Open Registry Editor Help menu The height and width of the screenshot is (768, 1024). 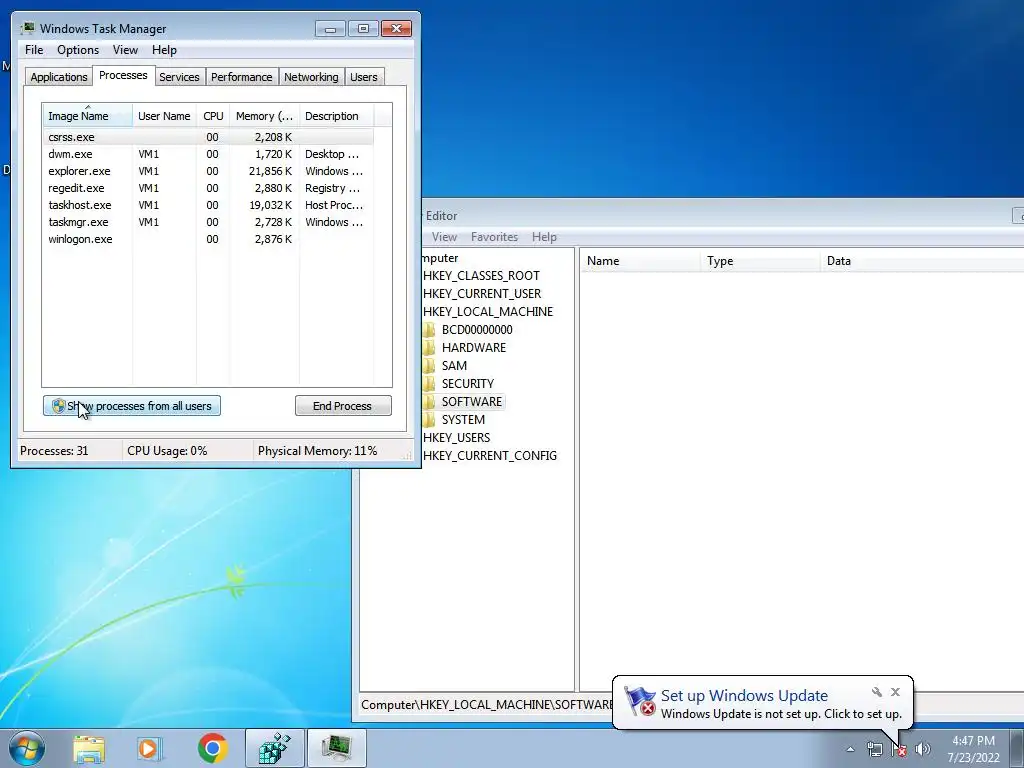[x=544, y=237]
